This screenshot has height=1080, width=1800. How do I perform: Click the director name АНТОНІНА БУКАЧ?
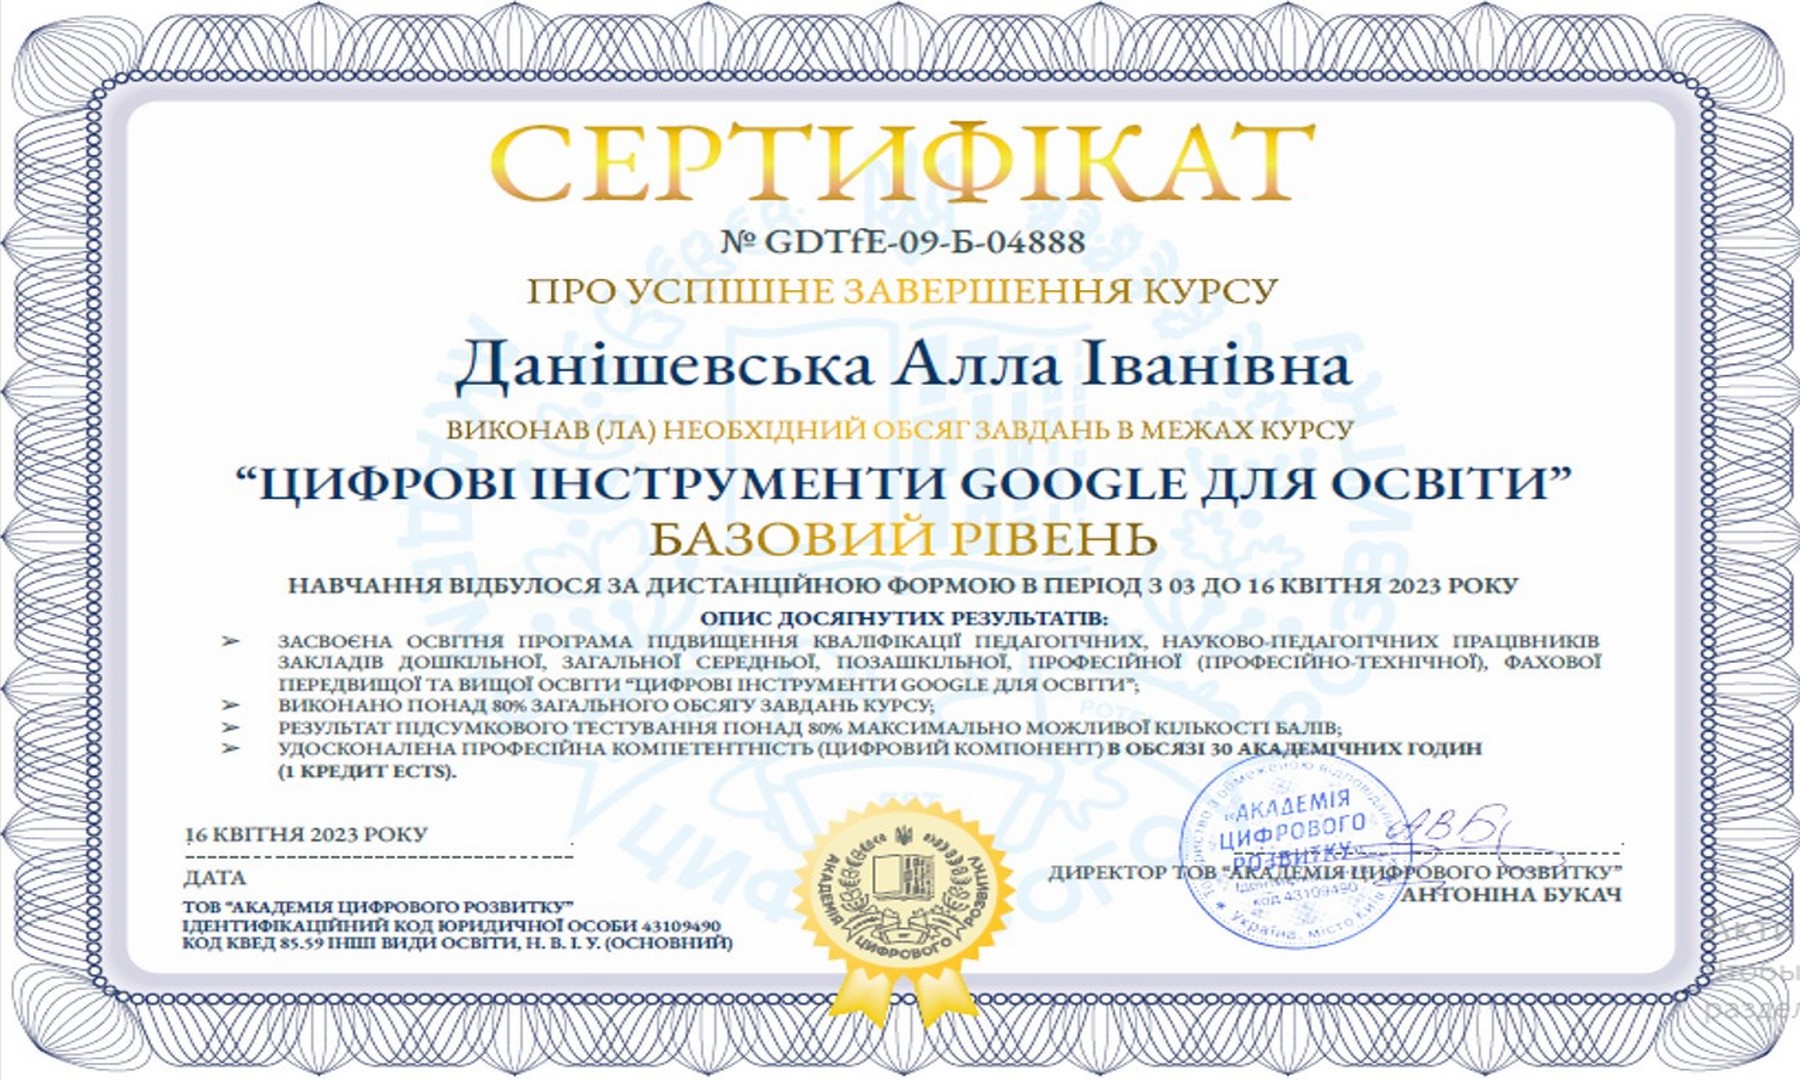(x=1510, y=895)
